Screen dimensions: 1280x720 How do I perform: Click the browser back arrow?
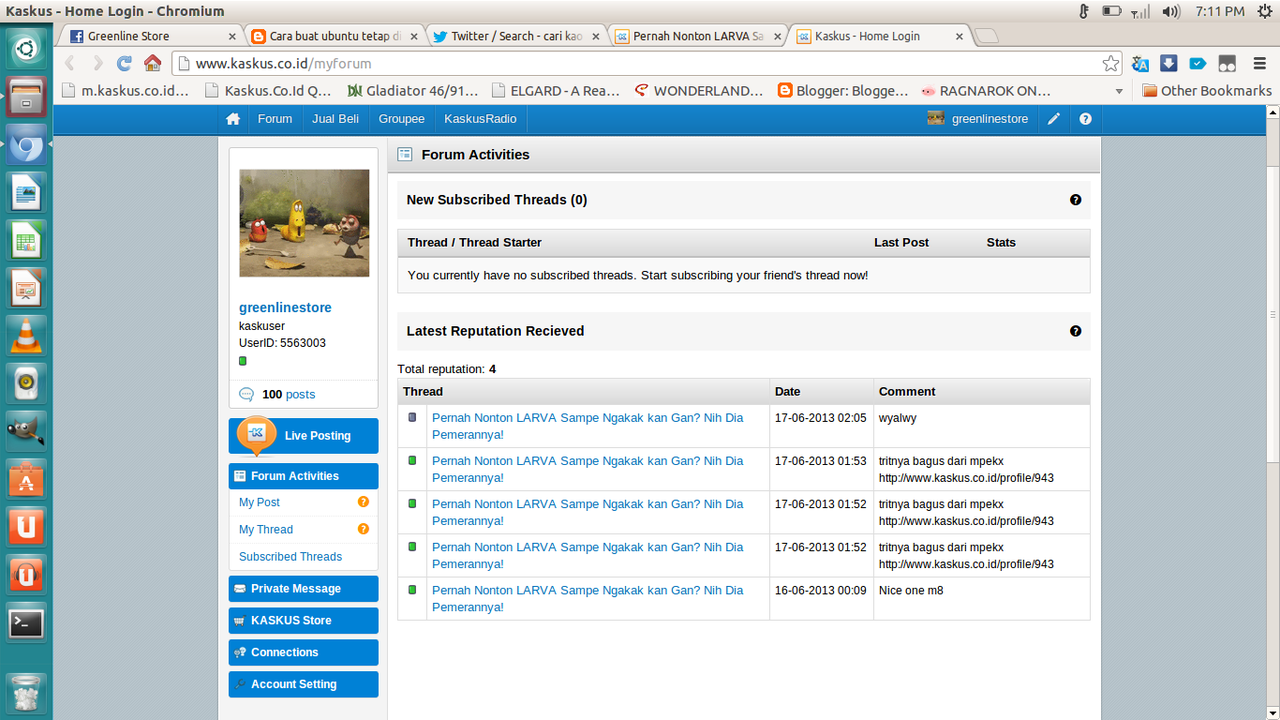click(x=70, y=63)
